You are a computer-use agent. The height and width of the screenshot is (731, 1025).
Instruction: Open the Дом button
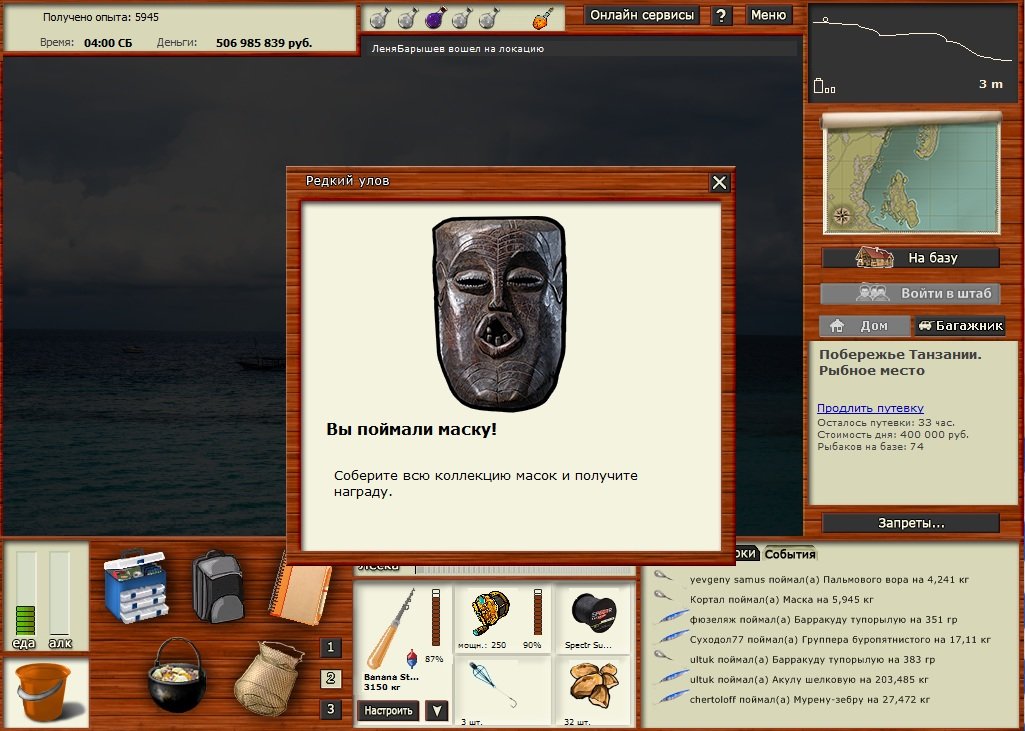(x=864, y=326)
